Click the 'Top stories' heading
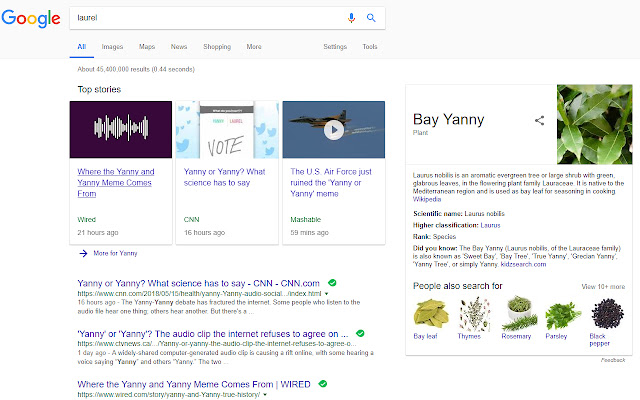The height and width of the screenshot is (400, 640). pyautogui.click(x=99, y=89)
